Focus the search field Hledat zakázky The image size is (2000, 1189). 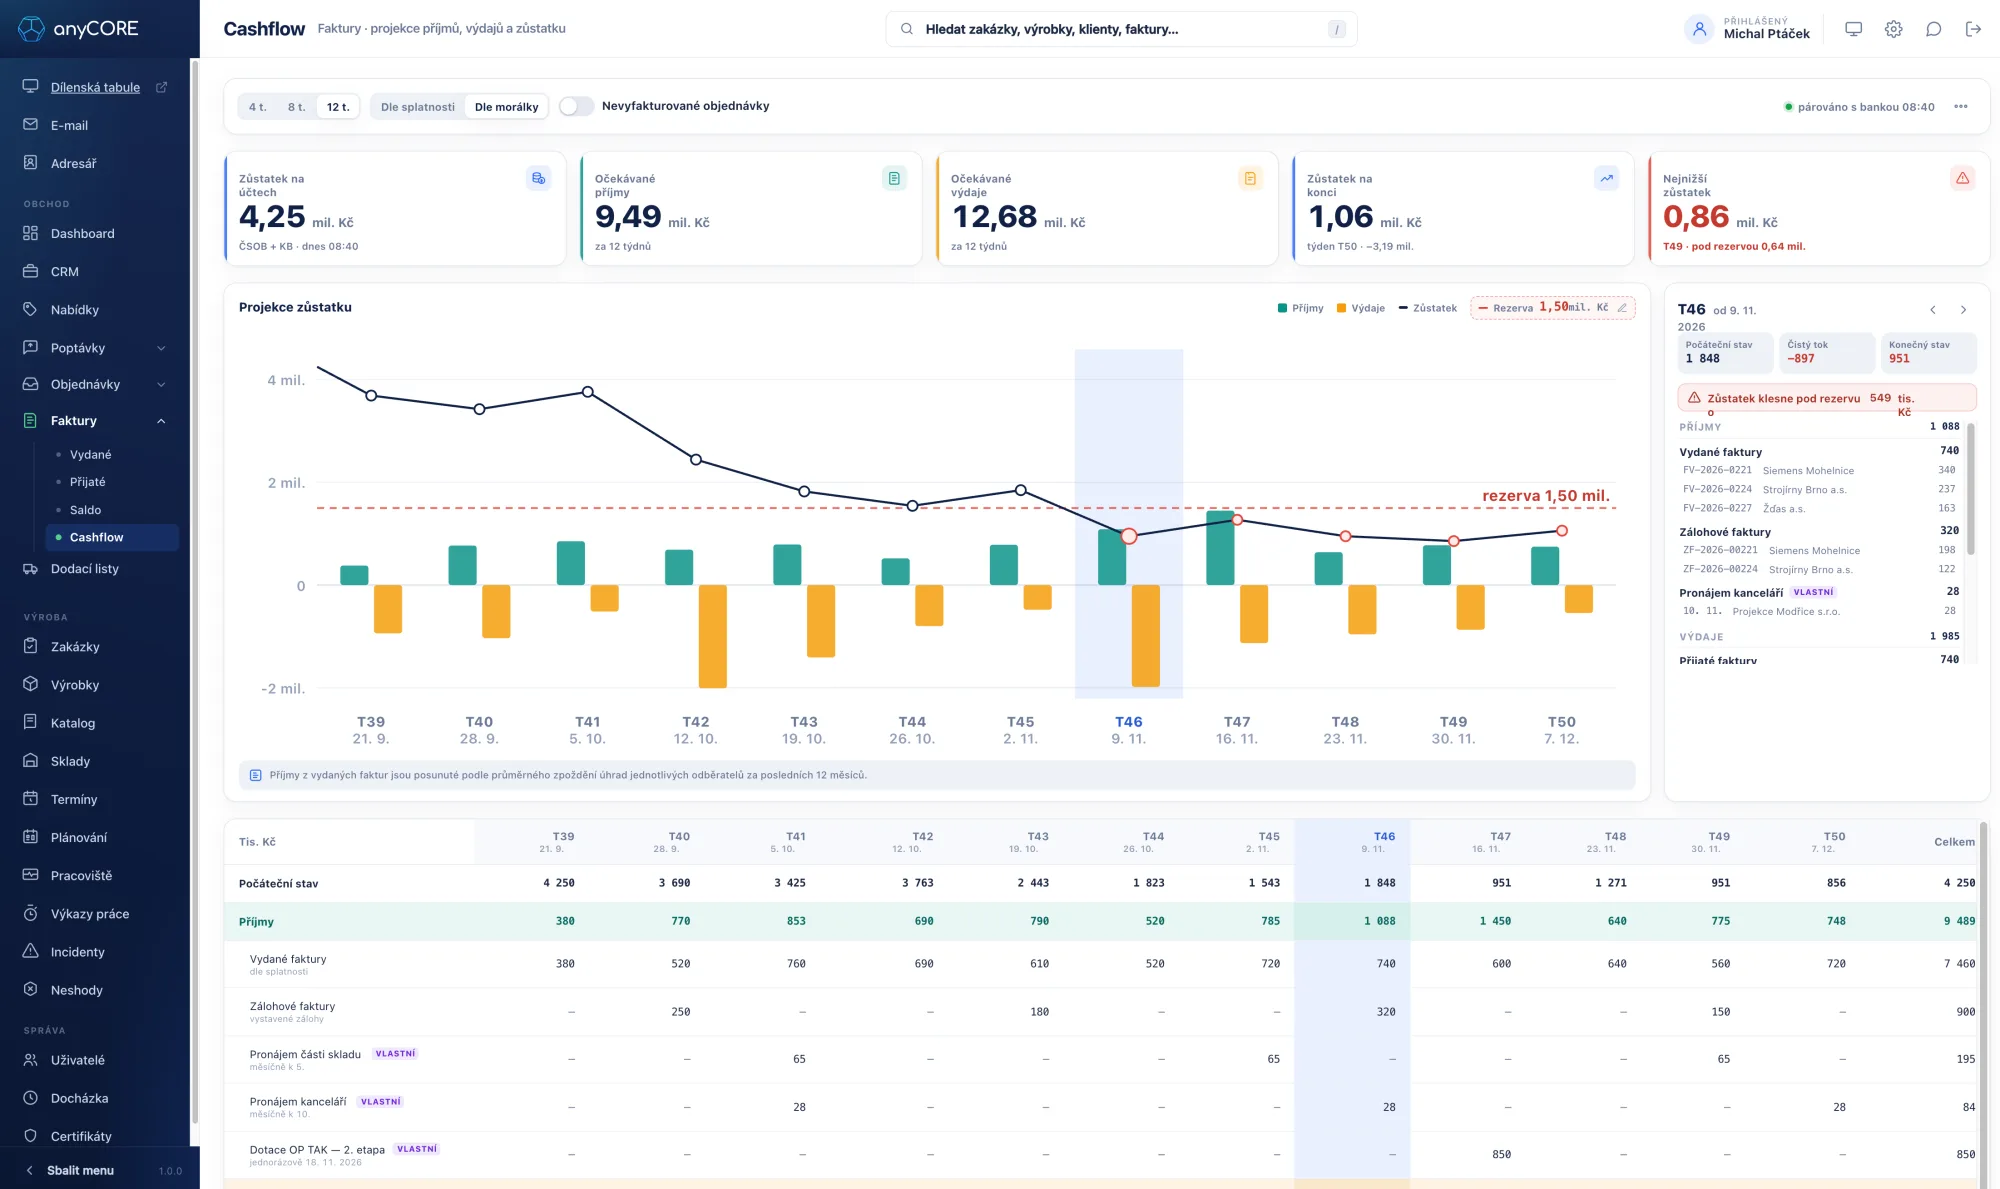point(1121,29)
